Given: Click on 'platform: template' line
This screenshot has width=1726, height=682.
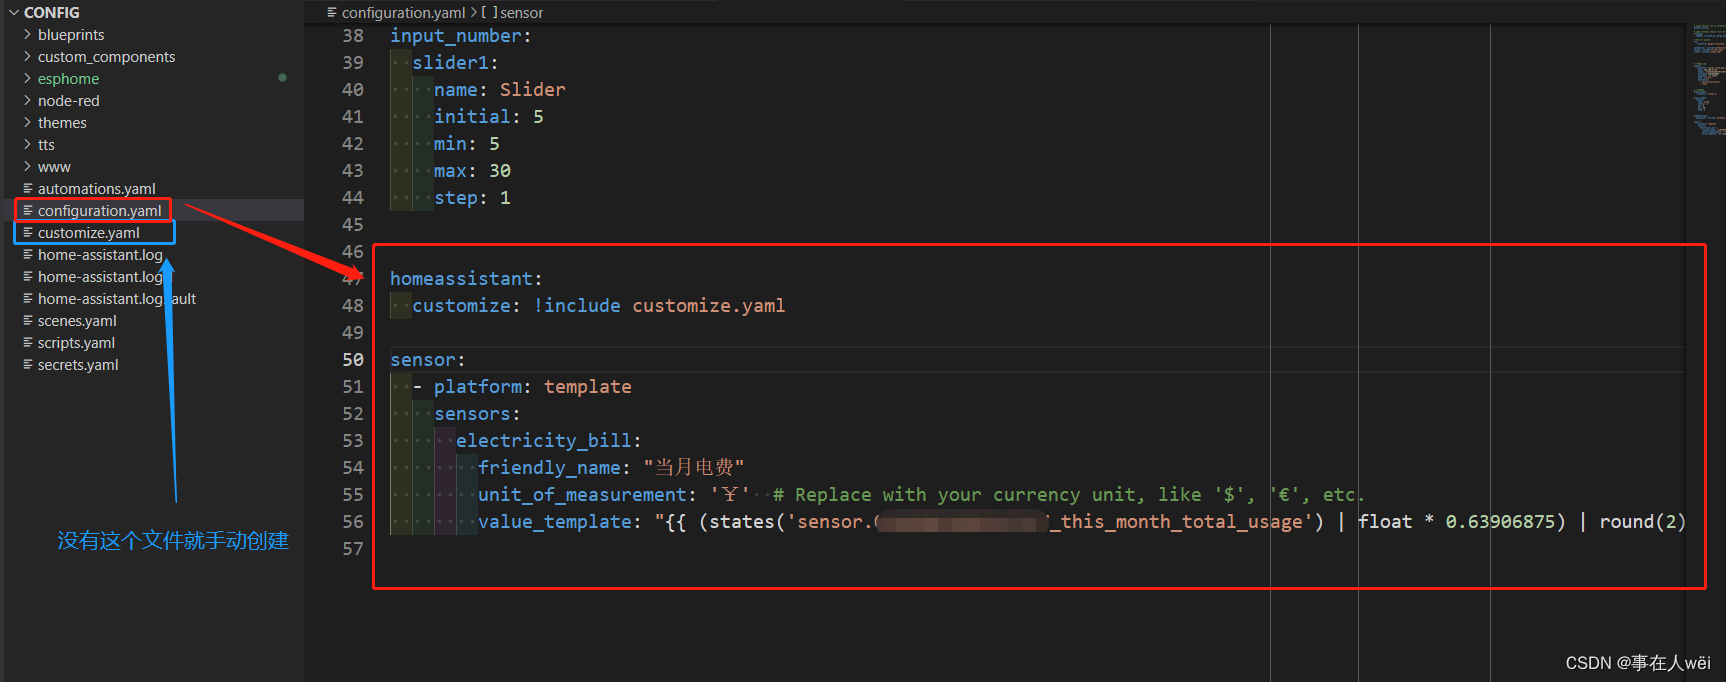Looking at the screenshot, I should (x=532, y=387).
